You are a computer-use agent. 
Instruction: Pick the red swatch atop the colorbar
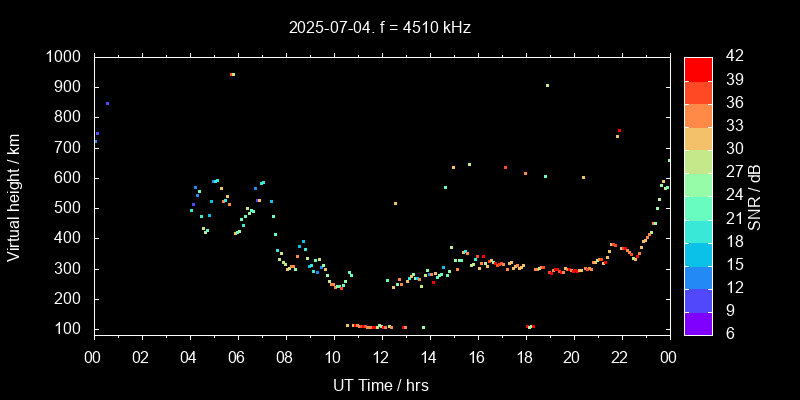(698, 68)
